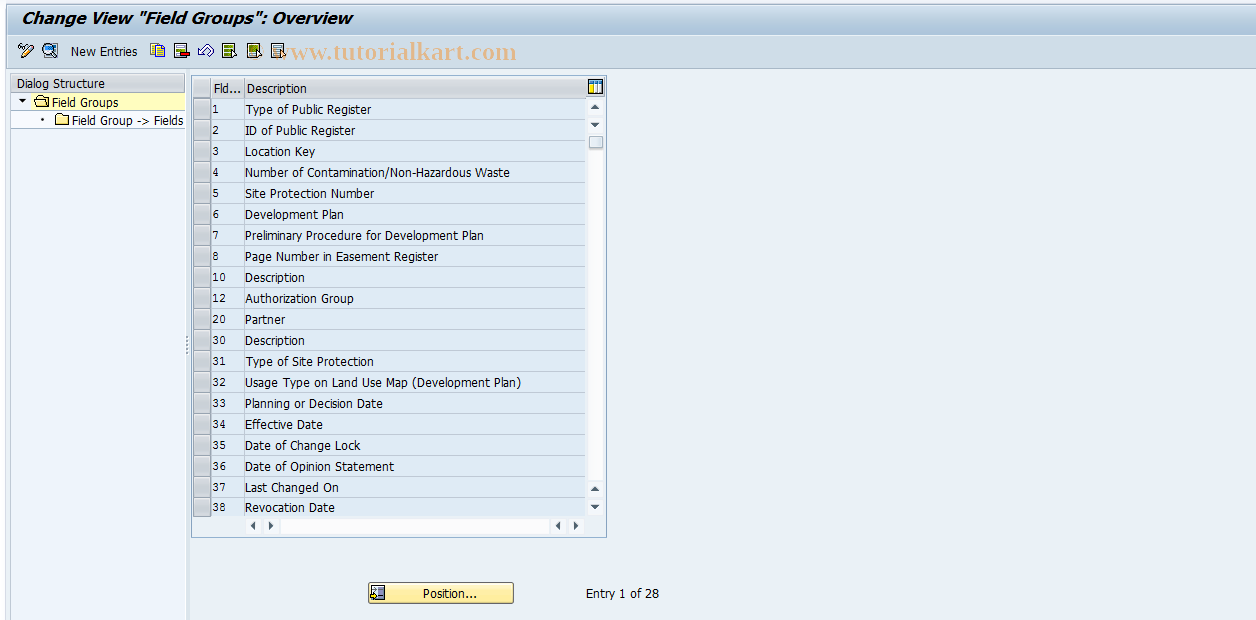Click field group number 36 cell
Screen dimensions: 1256x620
[x=227, y=466]
